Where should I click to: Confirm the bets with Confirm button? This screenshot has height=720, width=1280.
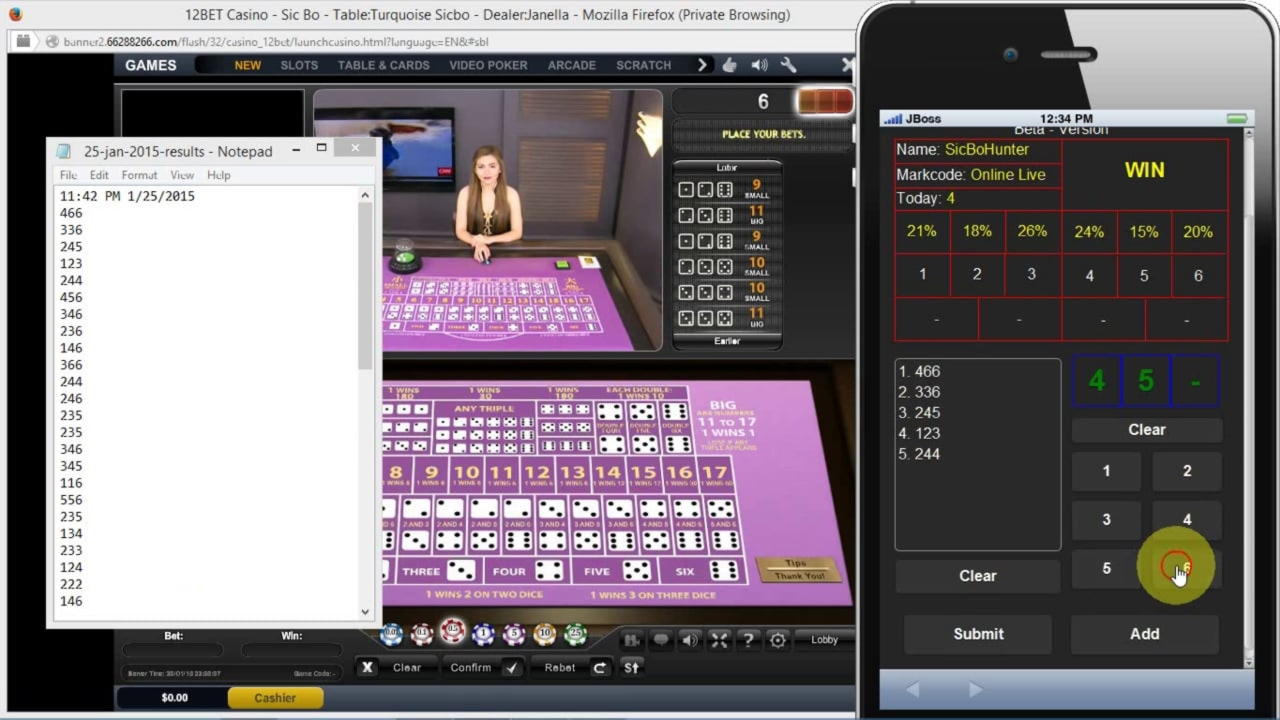click(482, 667)
